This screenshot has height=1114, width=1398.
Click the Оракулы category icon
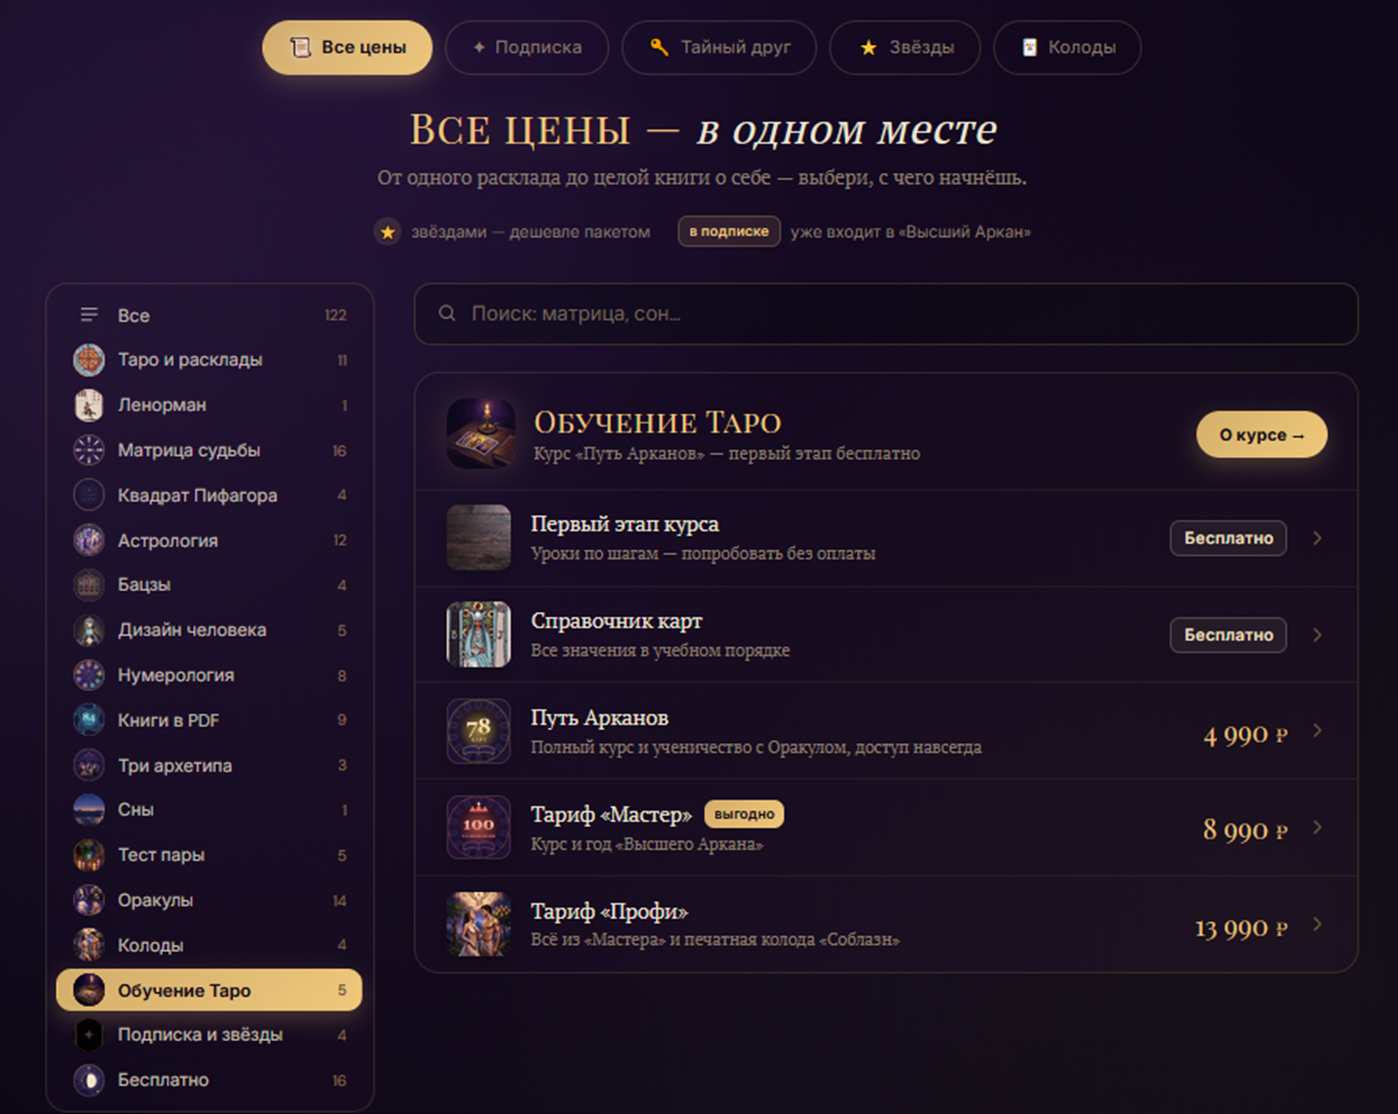(89, 900)
